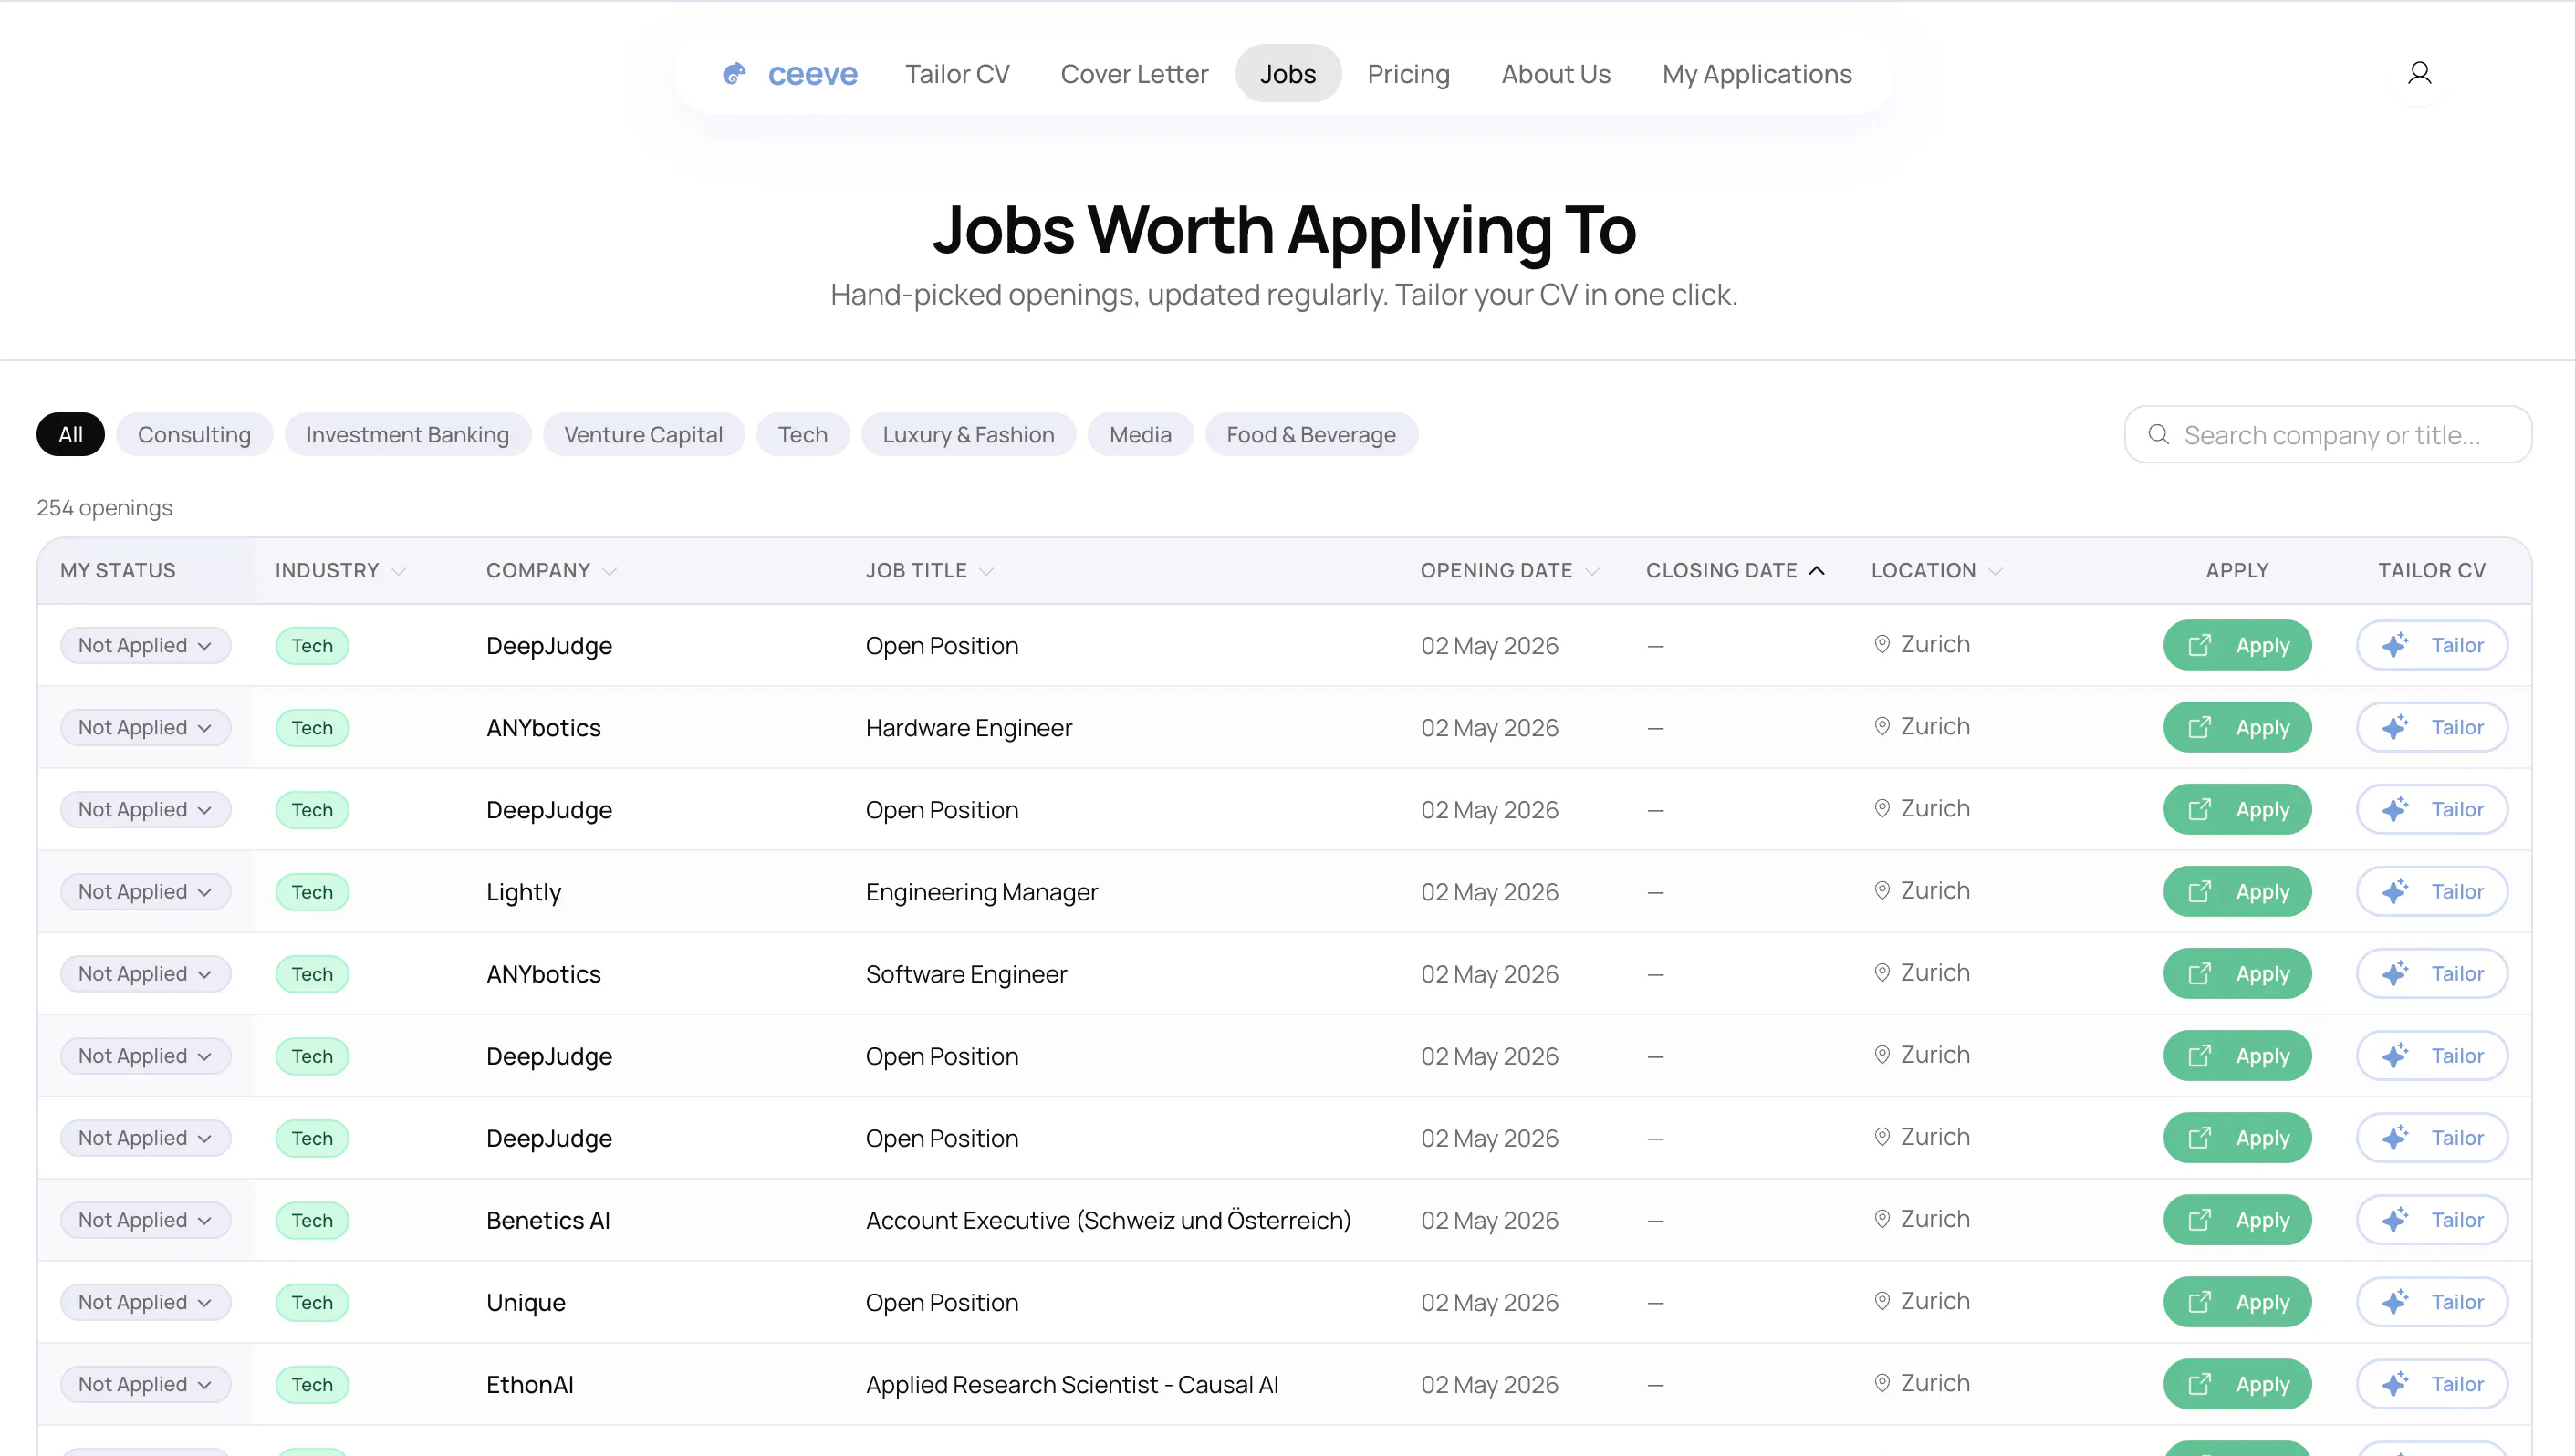The image size is (2575, 1456).
Task: Click the Tech tag in EthonAI row
Action: pos(312,1384)
